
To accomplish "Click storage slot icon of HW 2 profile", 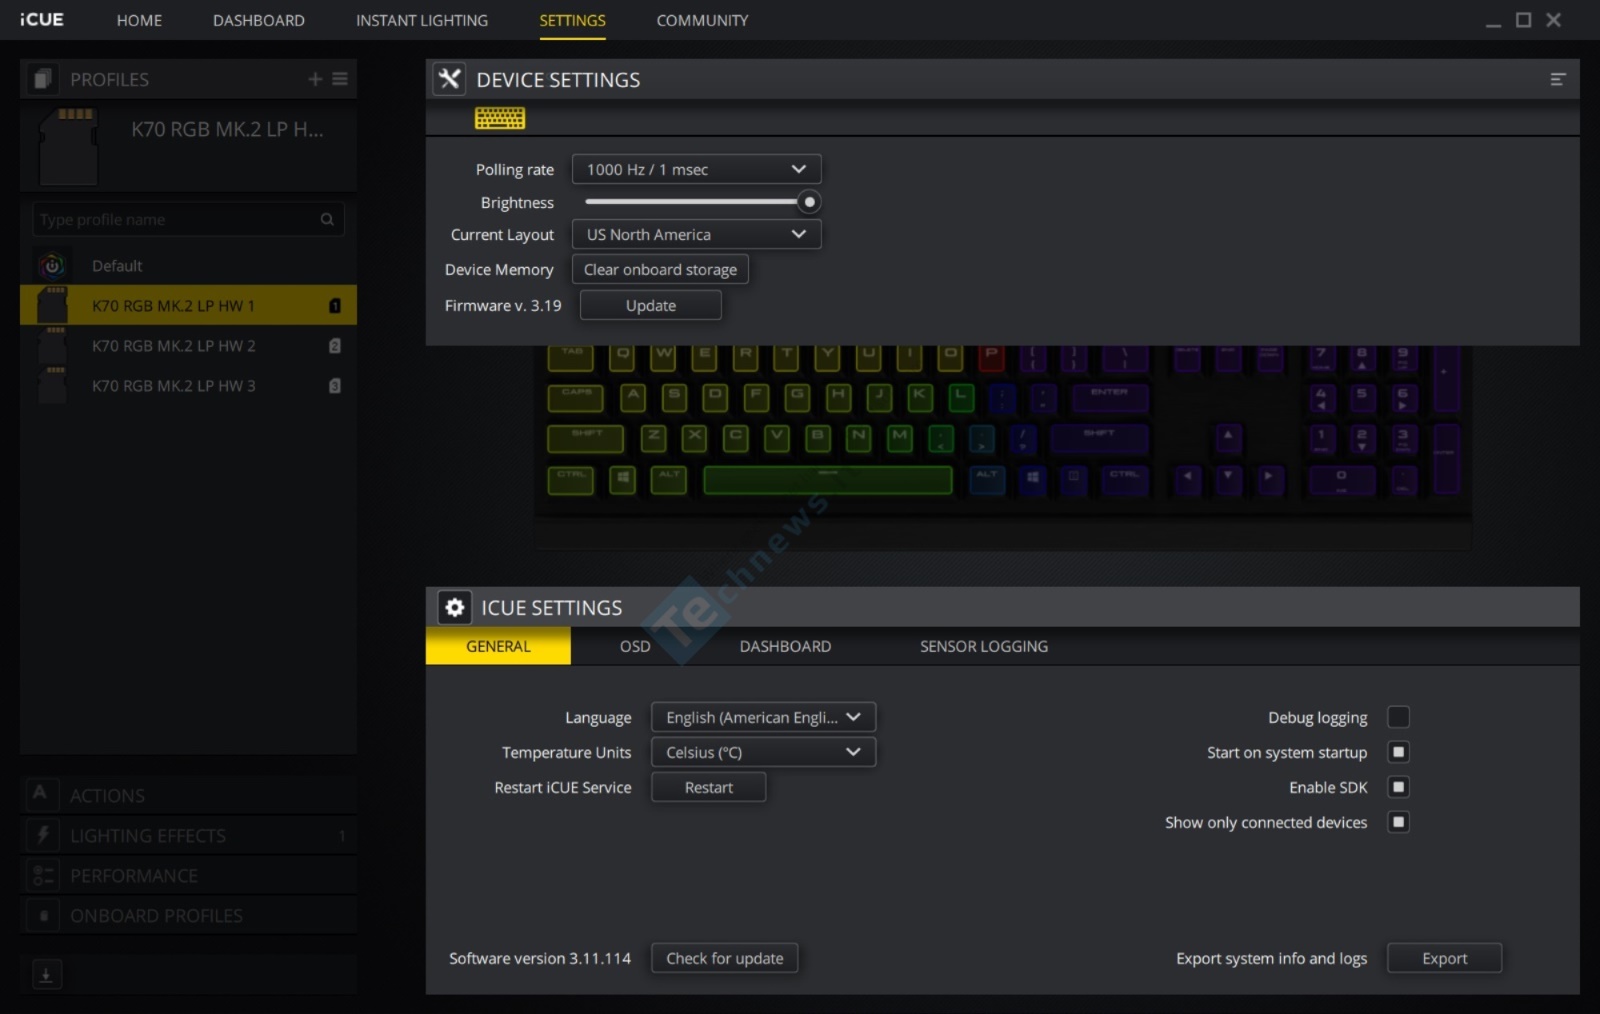I will click(x=335, y=346).
